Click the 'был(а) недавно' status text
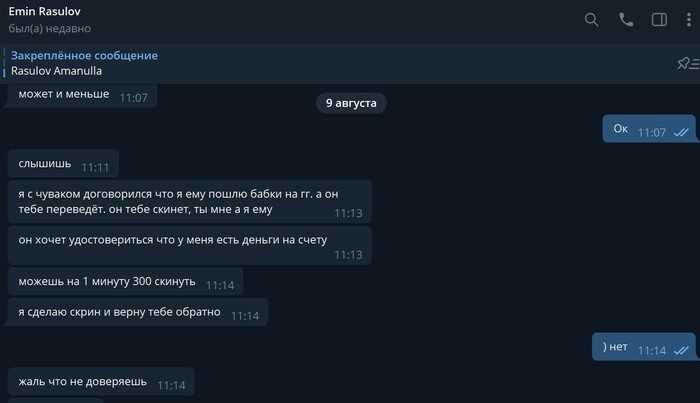 coord(50,28)
